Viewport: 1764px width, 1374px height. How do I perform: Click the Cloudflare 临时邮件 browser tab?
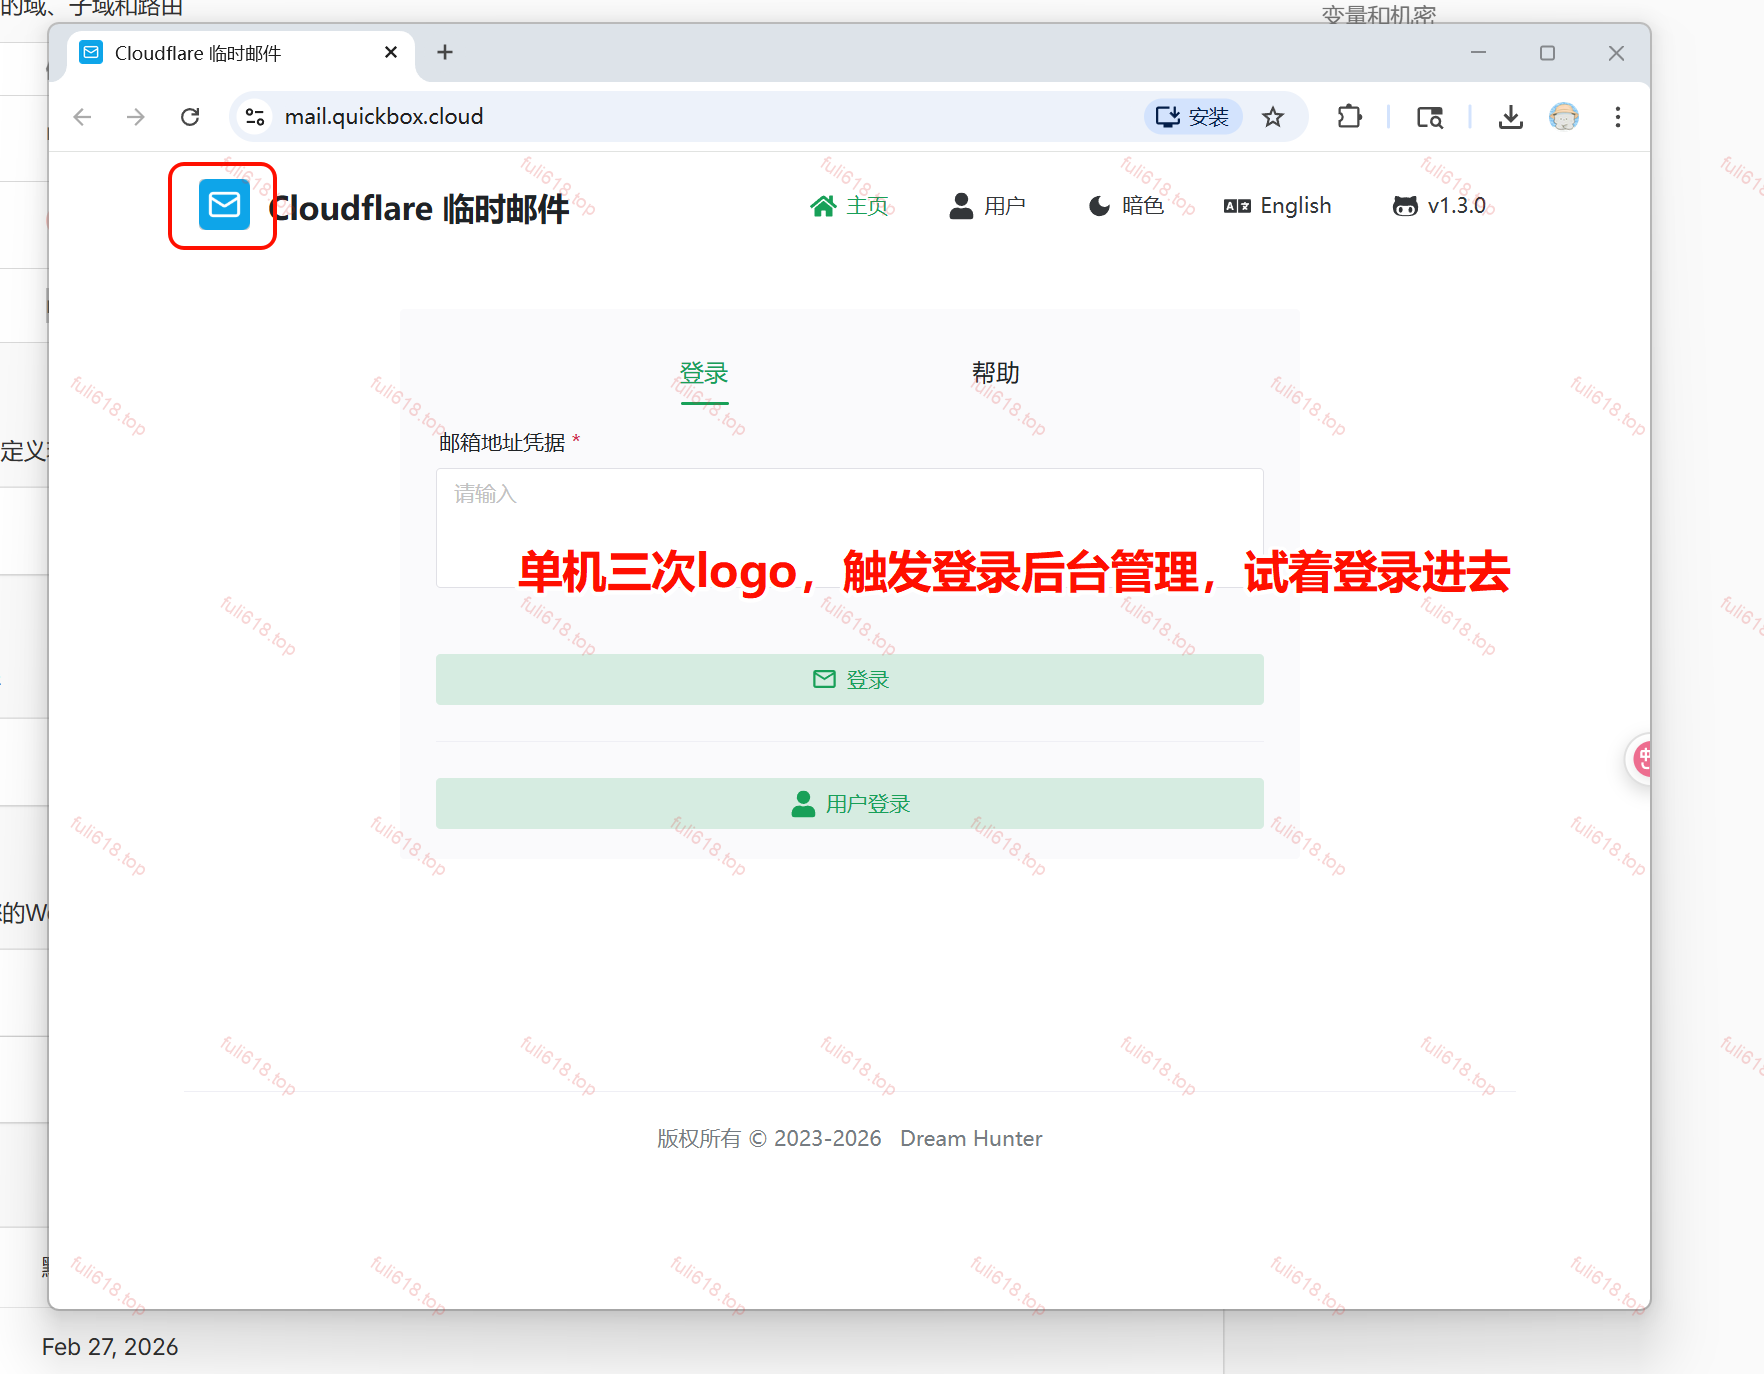point(240,53)
